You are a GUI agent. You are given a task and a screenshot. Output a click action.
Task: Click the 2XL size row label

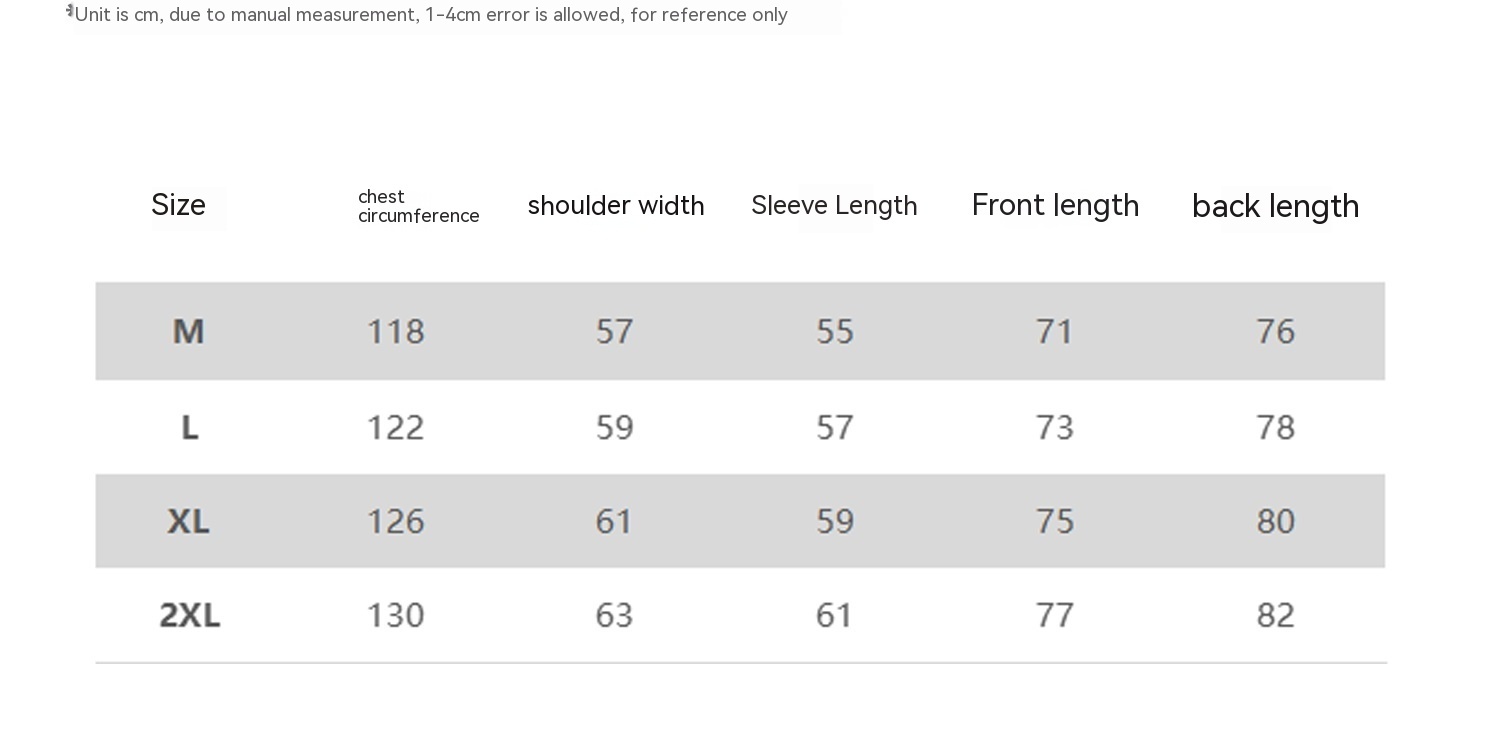190,615
